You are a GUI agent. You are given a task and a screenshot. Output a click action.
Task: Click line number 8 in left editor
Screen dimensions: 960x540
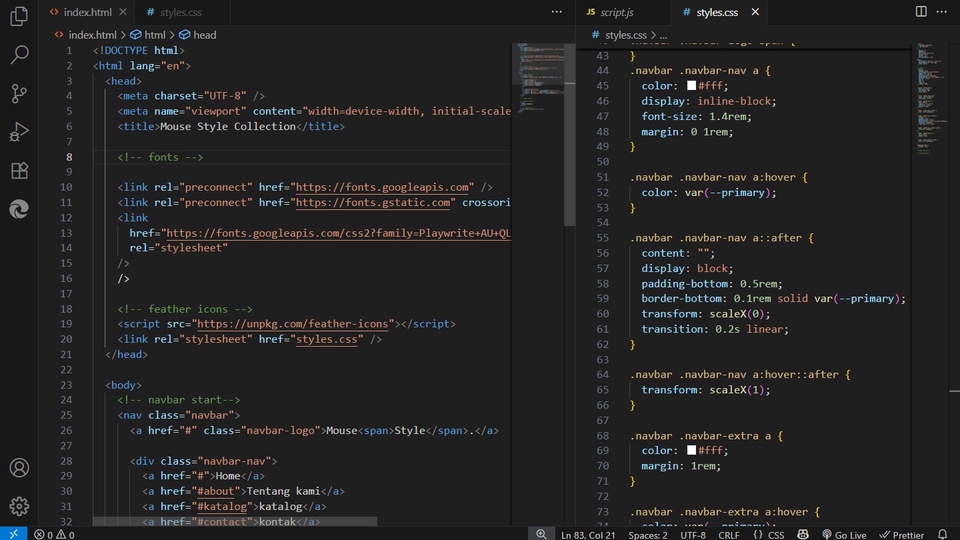(x=69, y=157)
